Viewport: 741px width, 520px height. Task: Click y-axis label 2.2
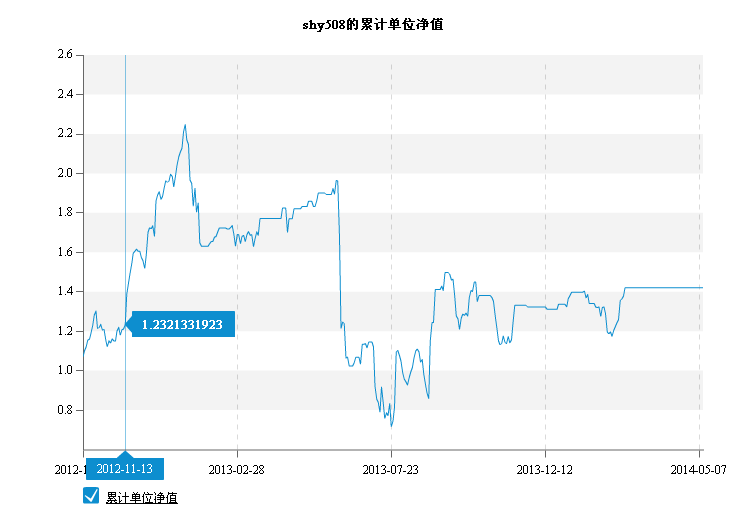[65, 133]
